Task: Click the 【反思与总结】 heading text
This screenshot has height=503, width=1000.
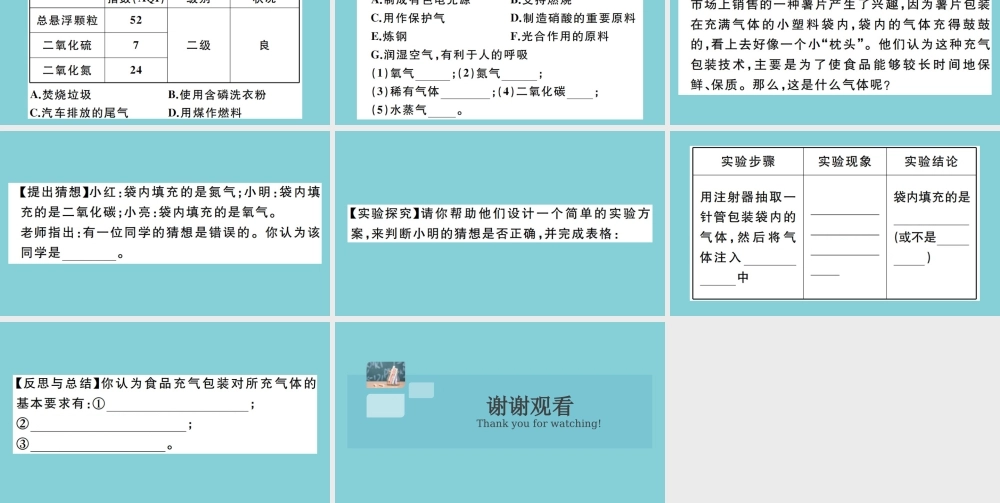Action: pyautogui.click(x=58, y=384)
